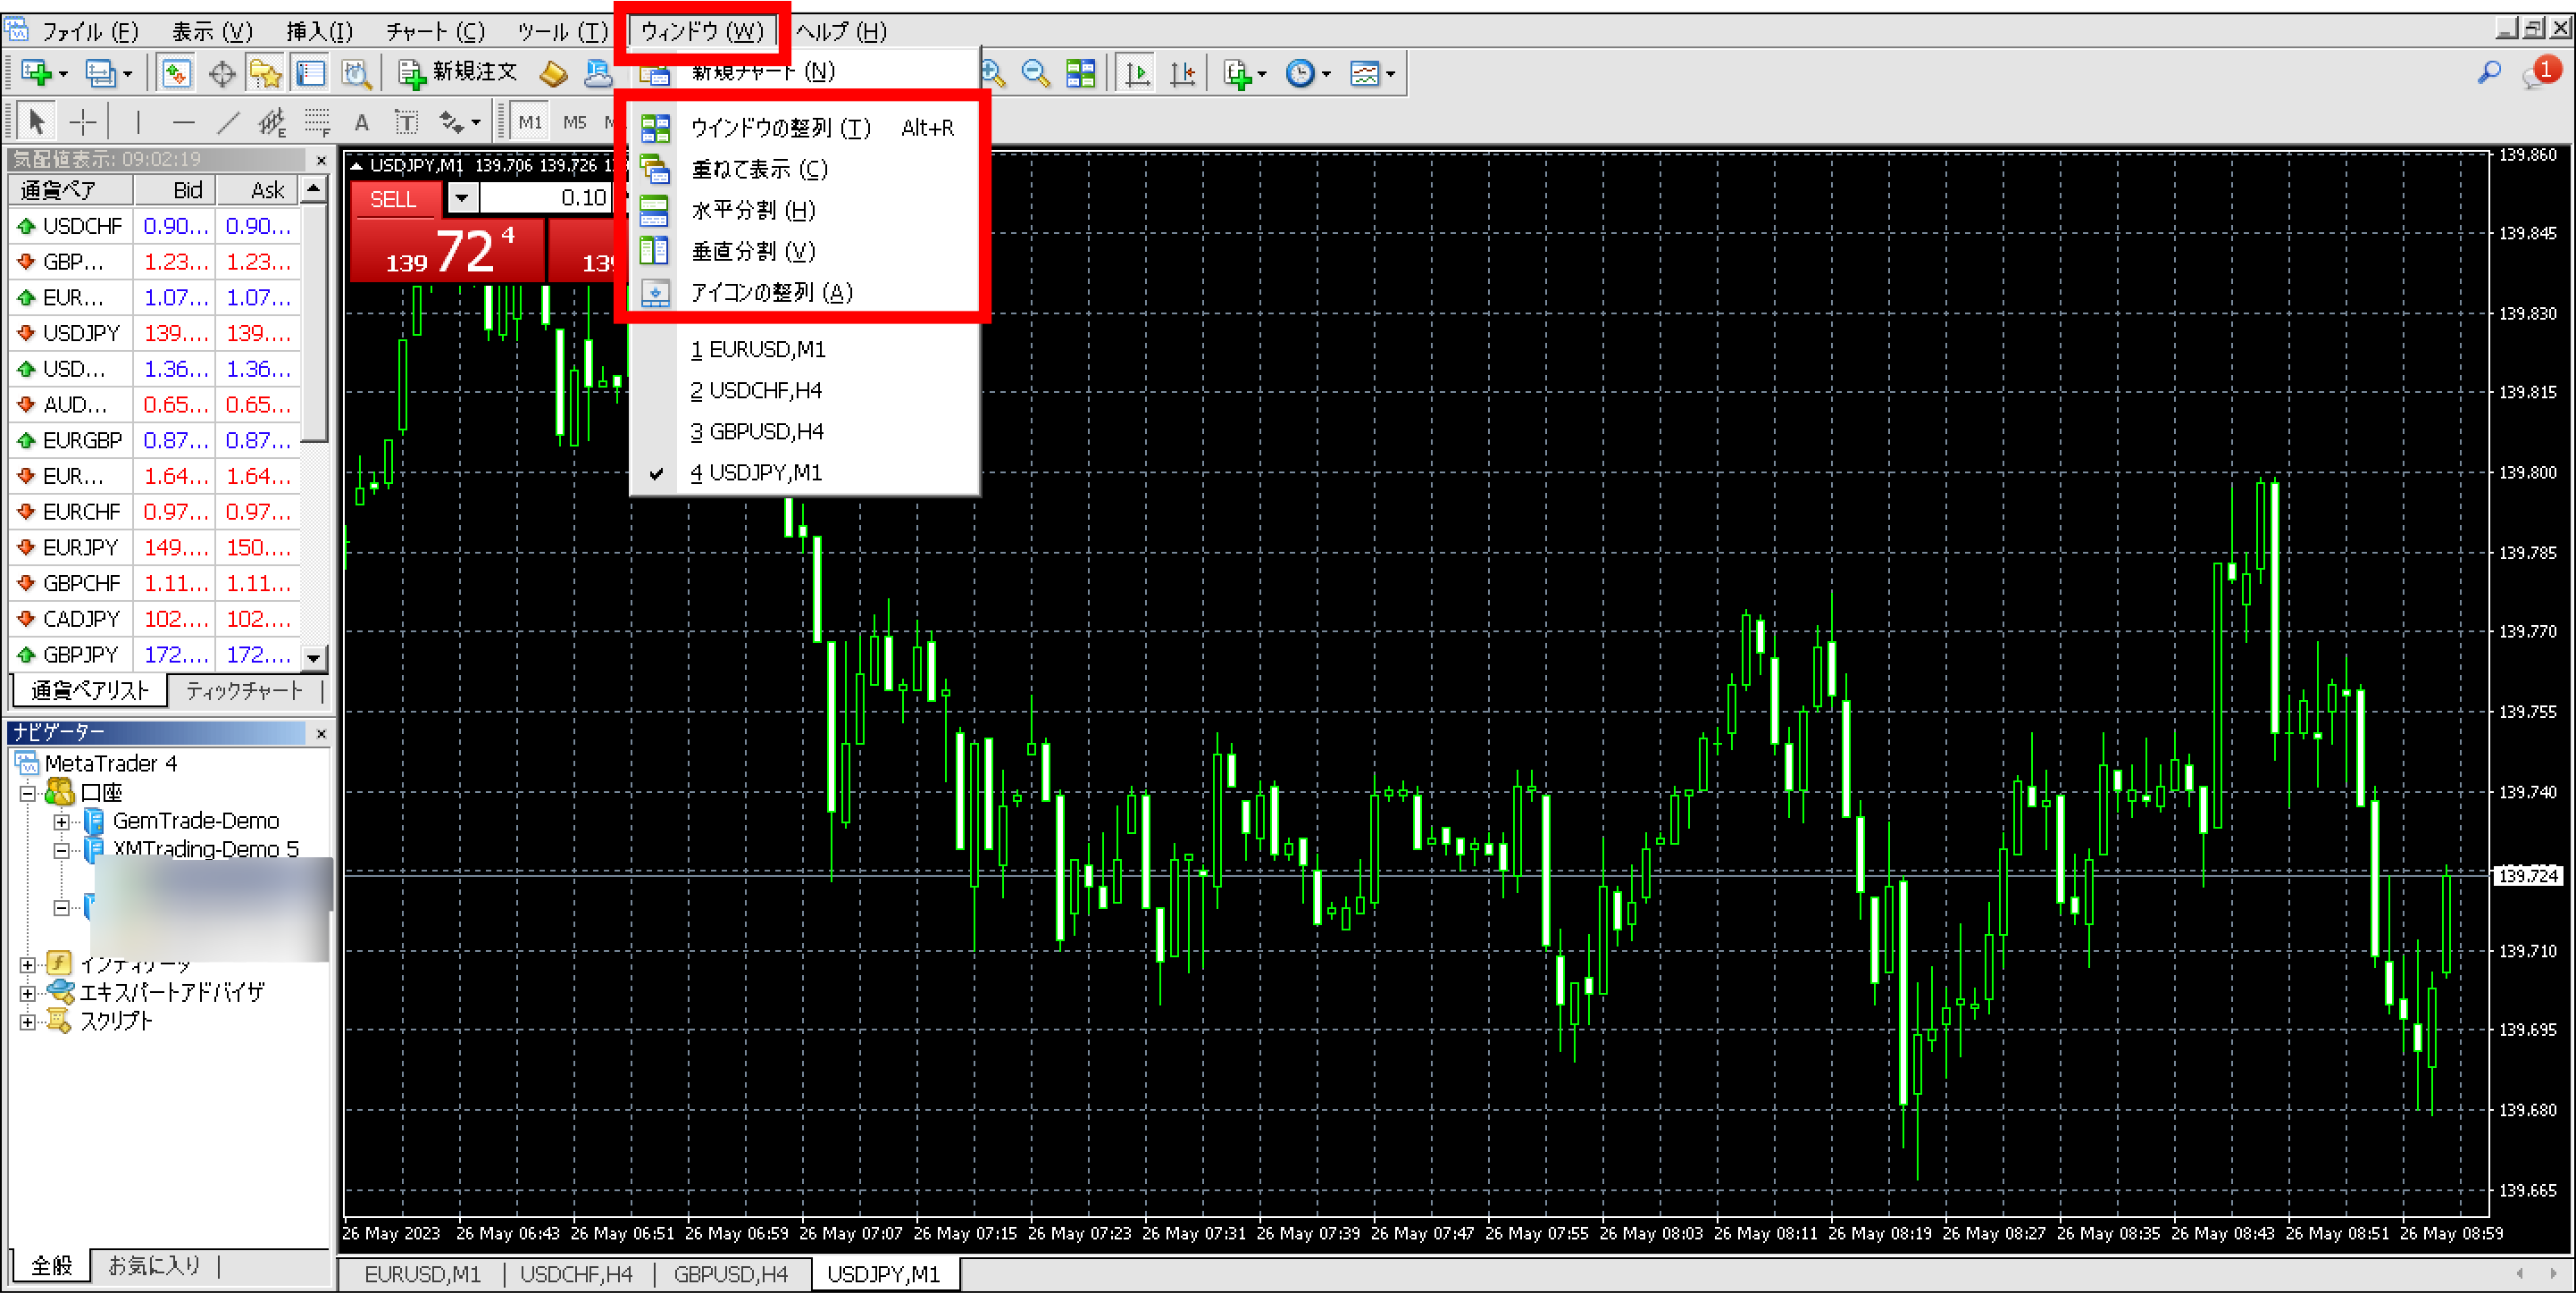Image resolution: width=2576 pixels, height=1293 pixels.
Task: Toggle chart shift mode
Action: click(1184, 72)
